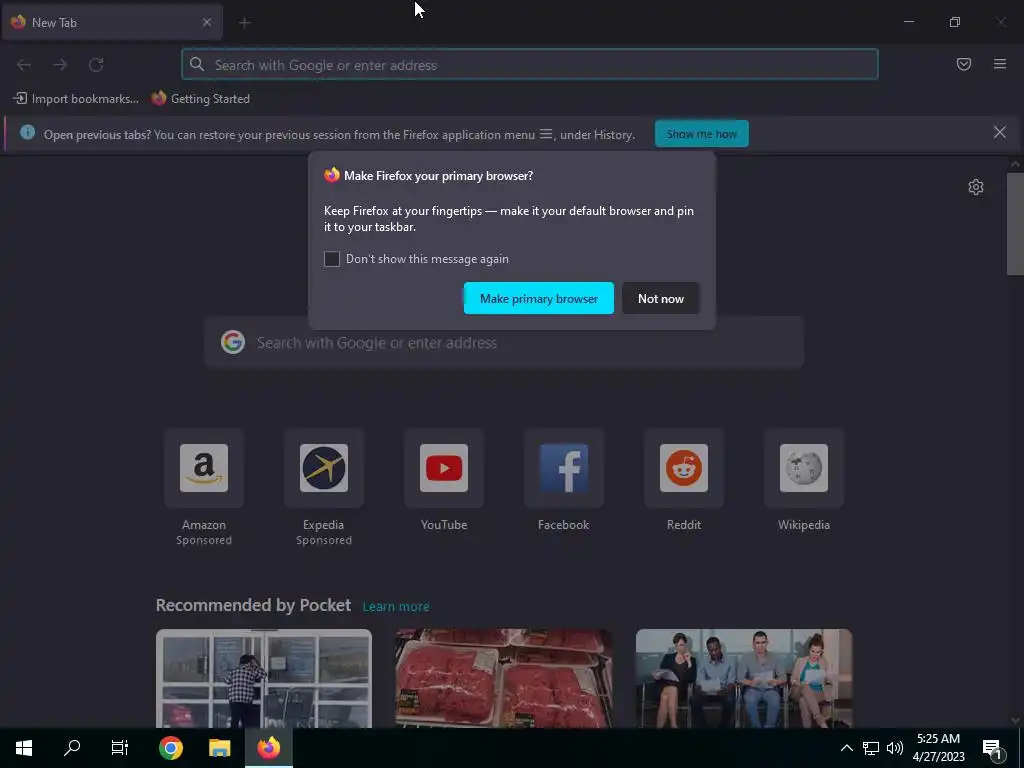Close the New Tab tab
Screen dimensions: 1024x768
pos(206,22)
